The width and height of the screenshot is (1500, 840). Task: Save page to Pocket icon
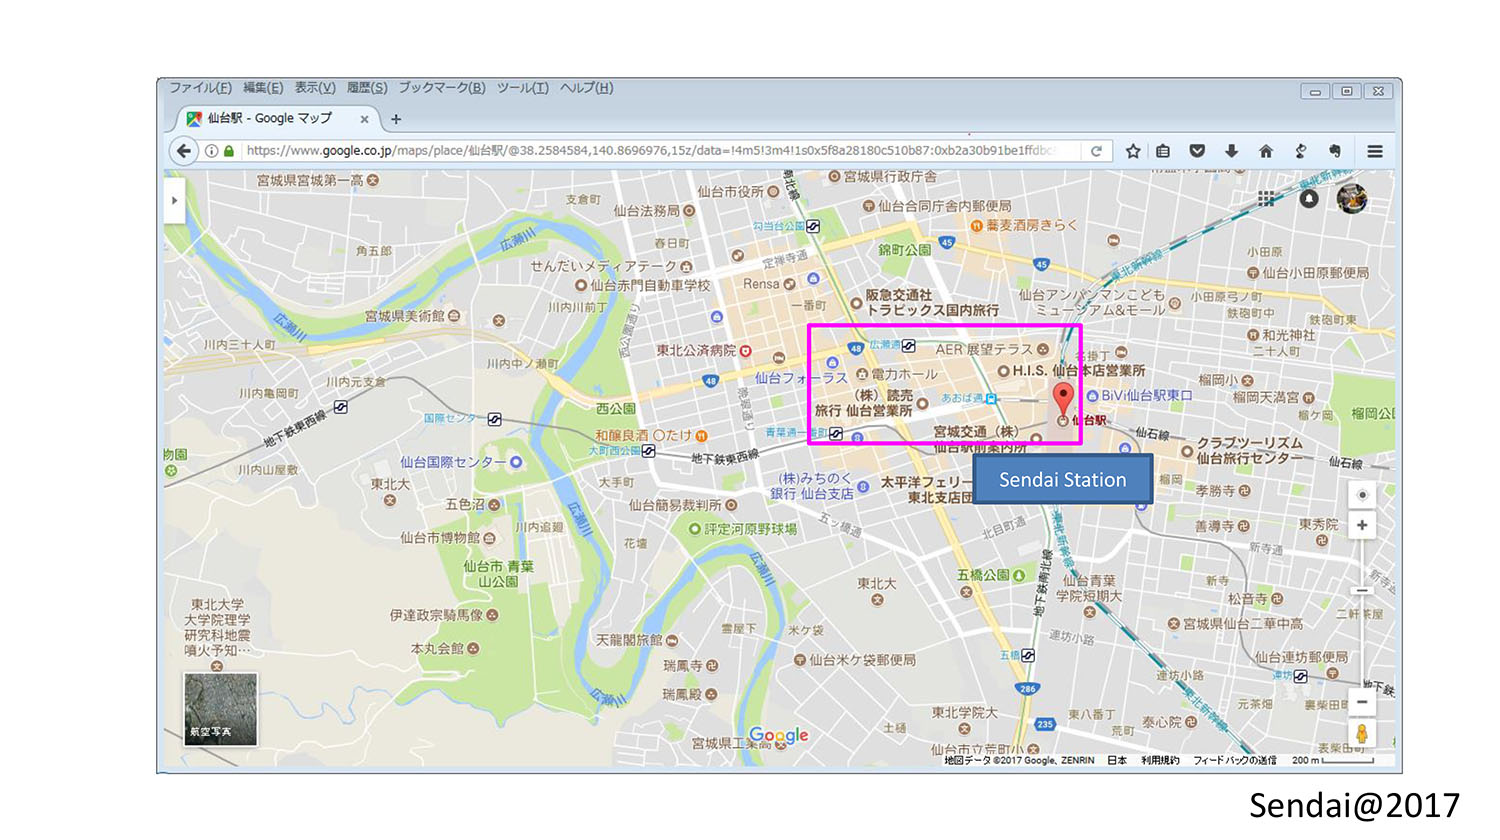[1197, 151]
